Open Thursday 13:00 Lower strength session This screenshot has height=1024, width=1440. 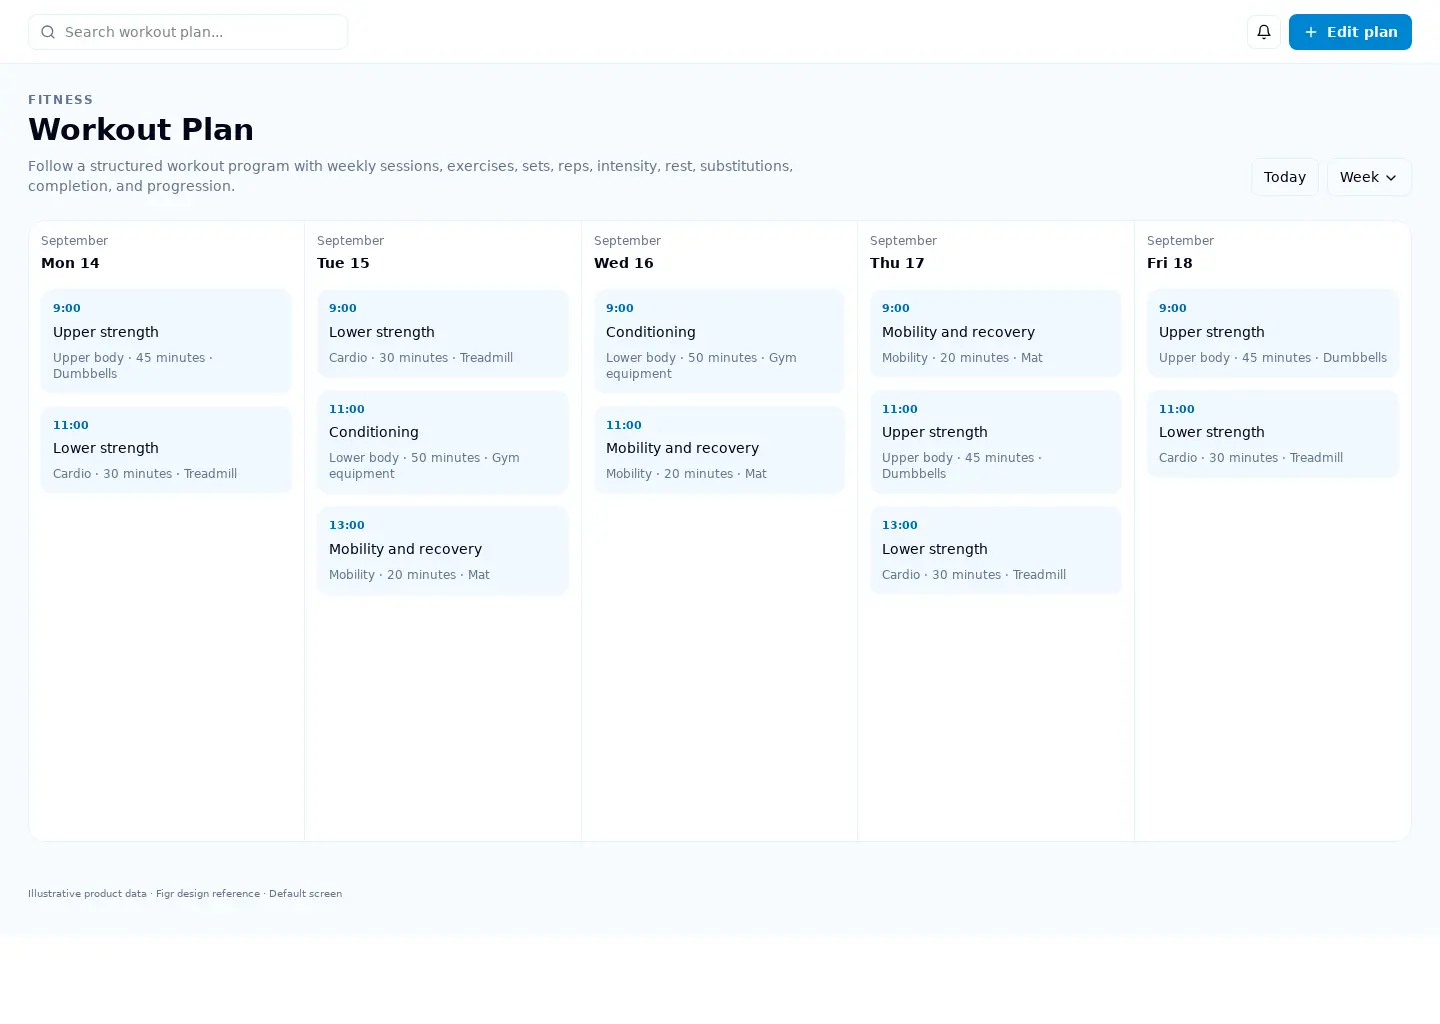tap(996, 550)
